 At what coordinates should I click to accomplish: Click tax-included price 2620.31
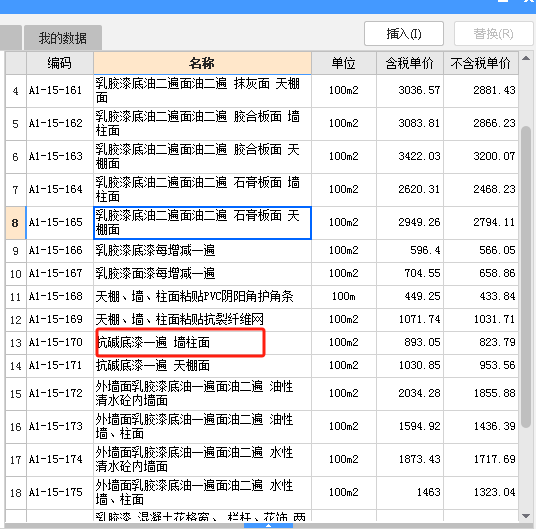click(x=419, y=189)
